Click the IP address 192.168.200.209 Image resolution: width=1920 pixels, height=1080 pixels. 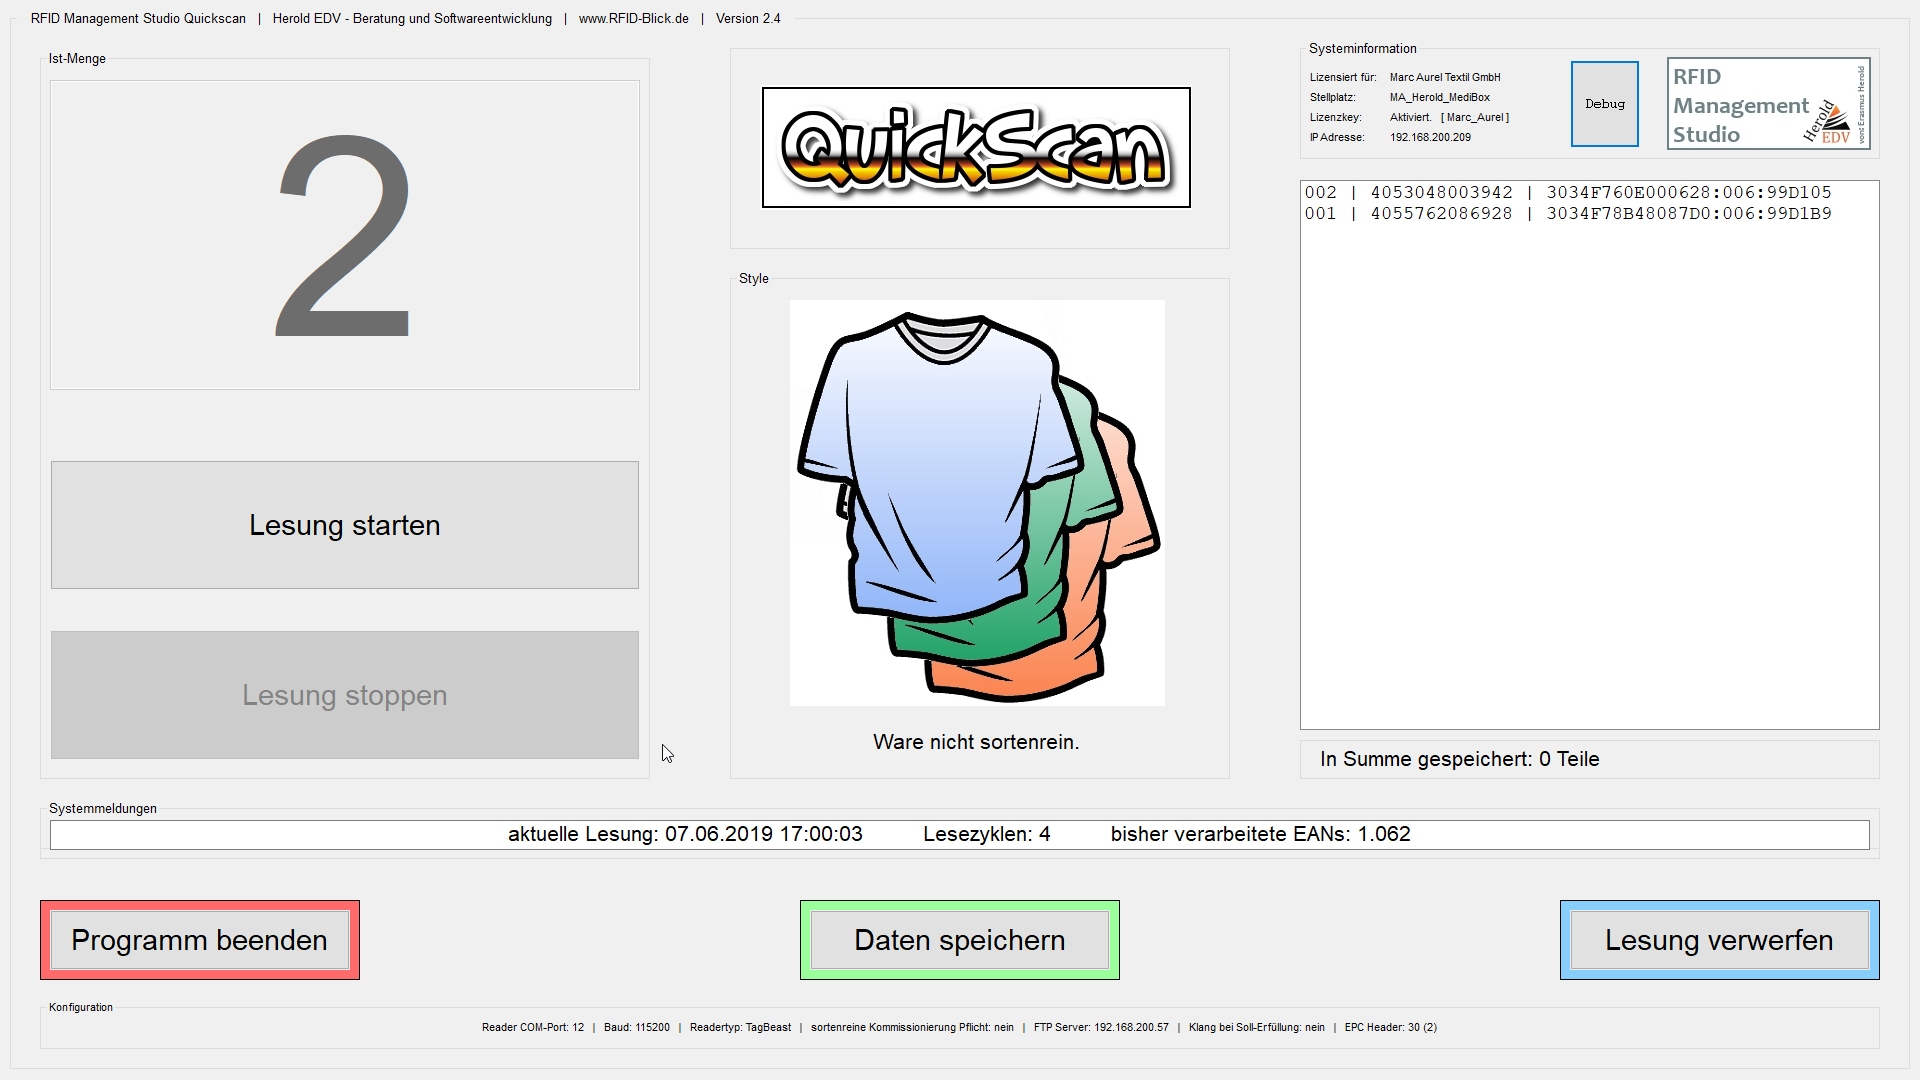[x=1430, y=138]
